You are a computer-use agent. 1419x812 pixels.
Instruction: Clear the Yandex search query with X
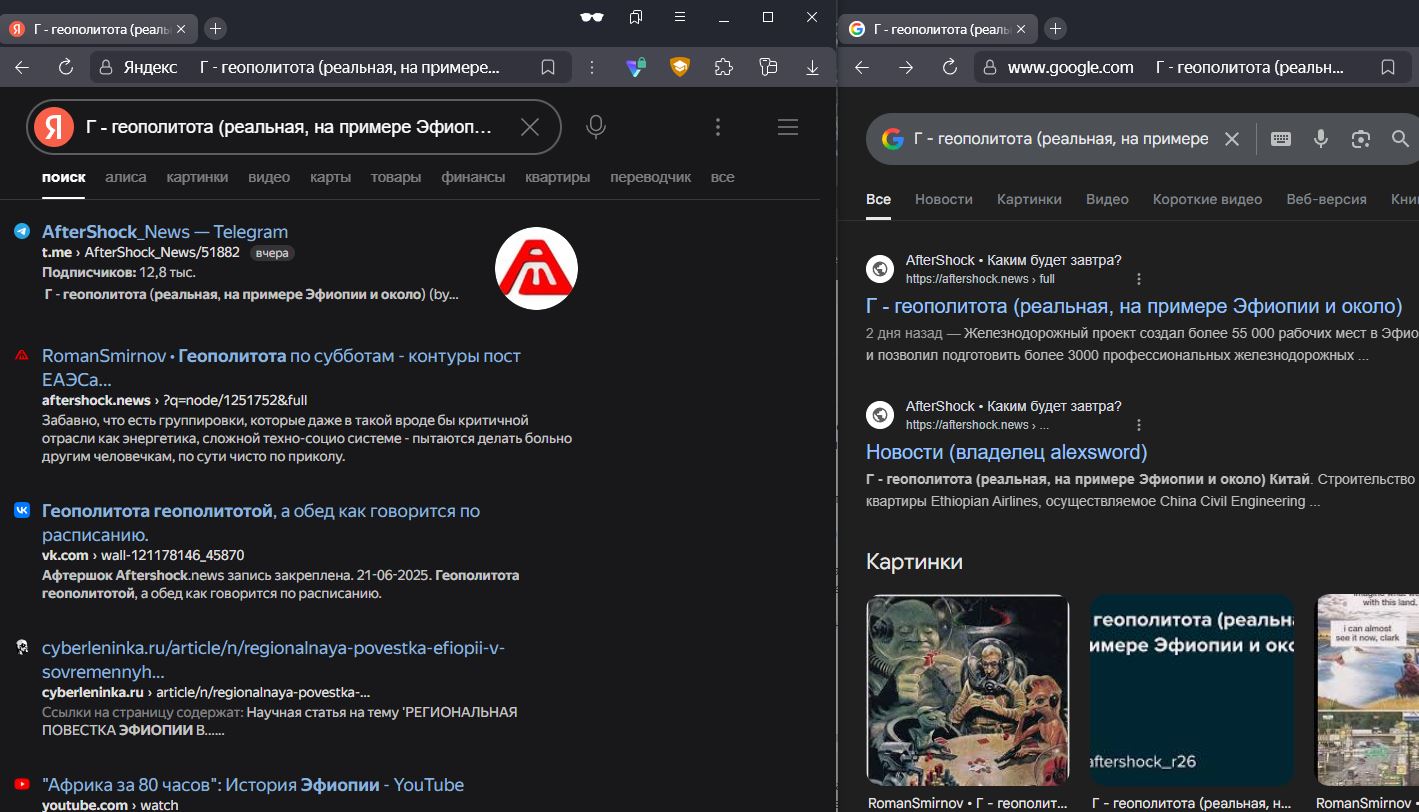(x=530, y=127)
